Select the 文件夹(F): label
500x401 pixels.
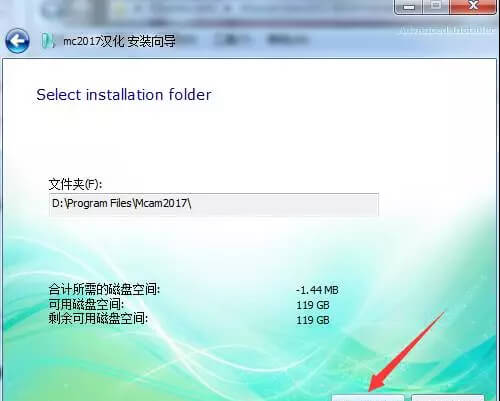75,184
